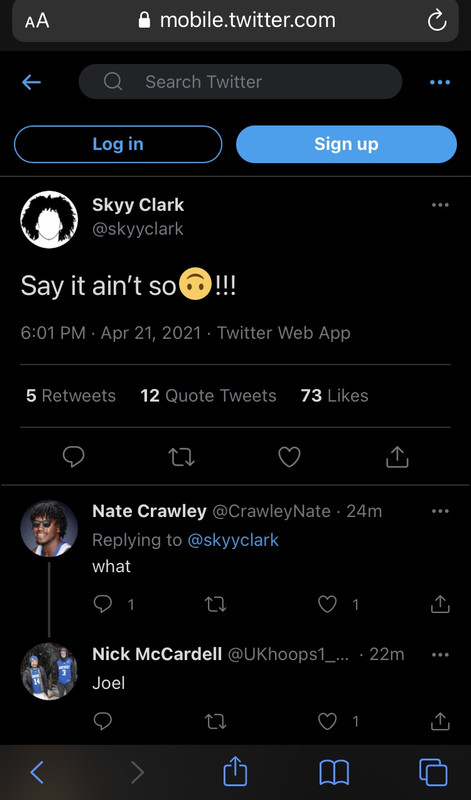The image size is (471, 800).
Task: Open Skyy Clark's profile picture
Action: tap(49, 219)
